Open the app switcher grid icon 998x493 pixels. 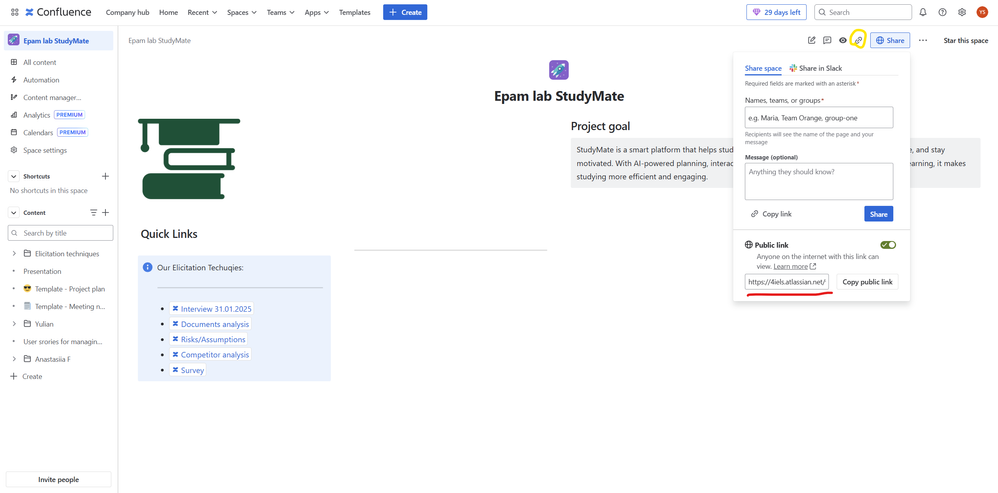pyautogui.click(x=14, y=12)
